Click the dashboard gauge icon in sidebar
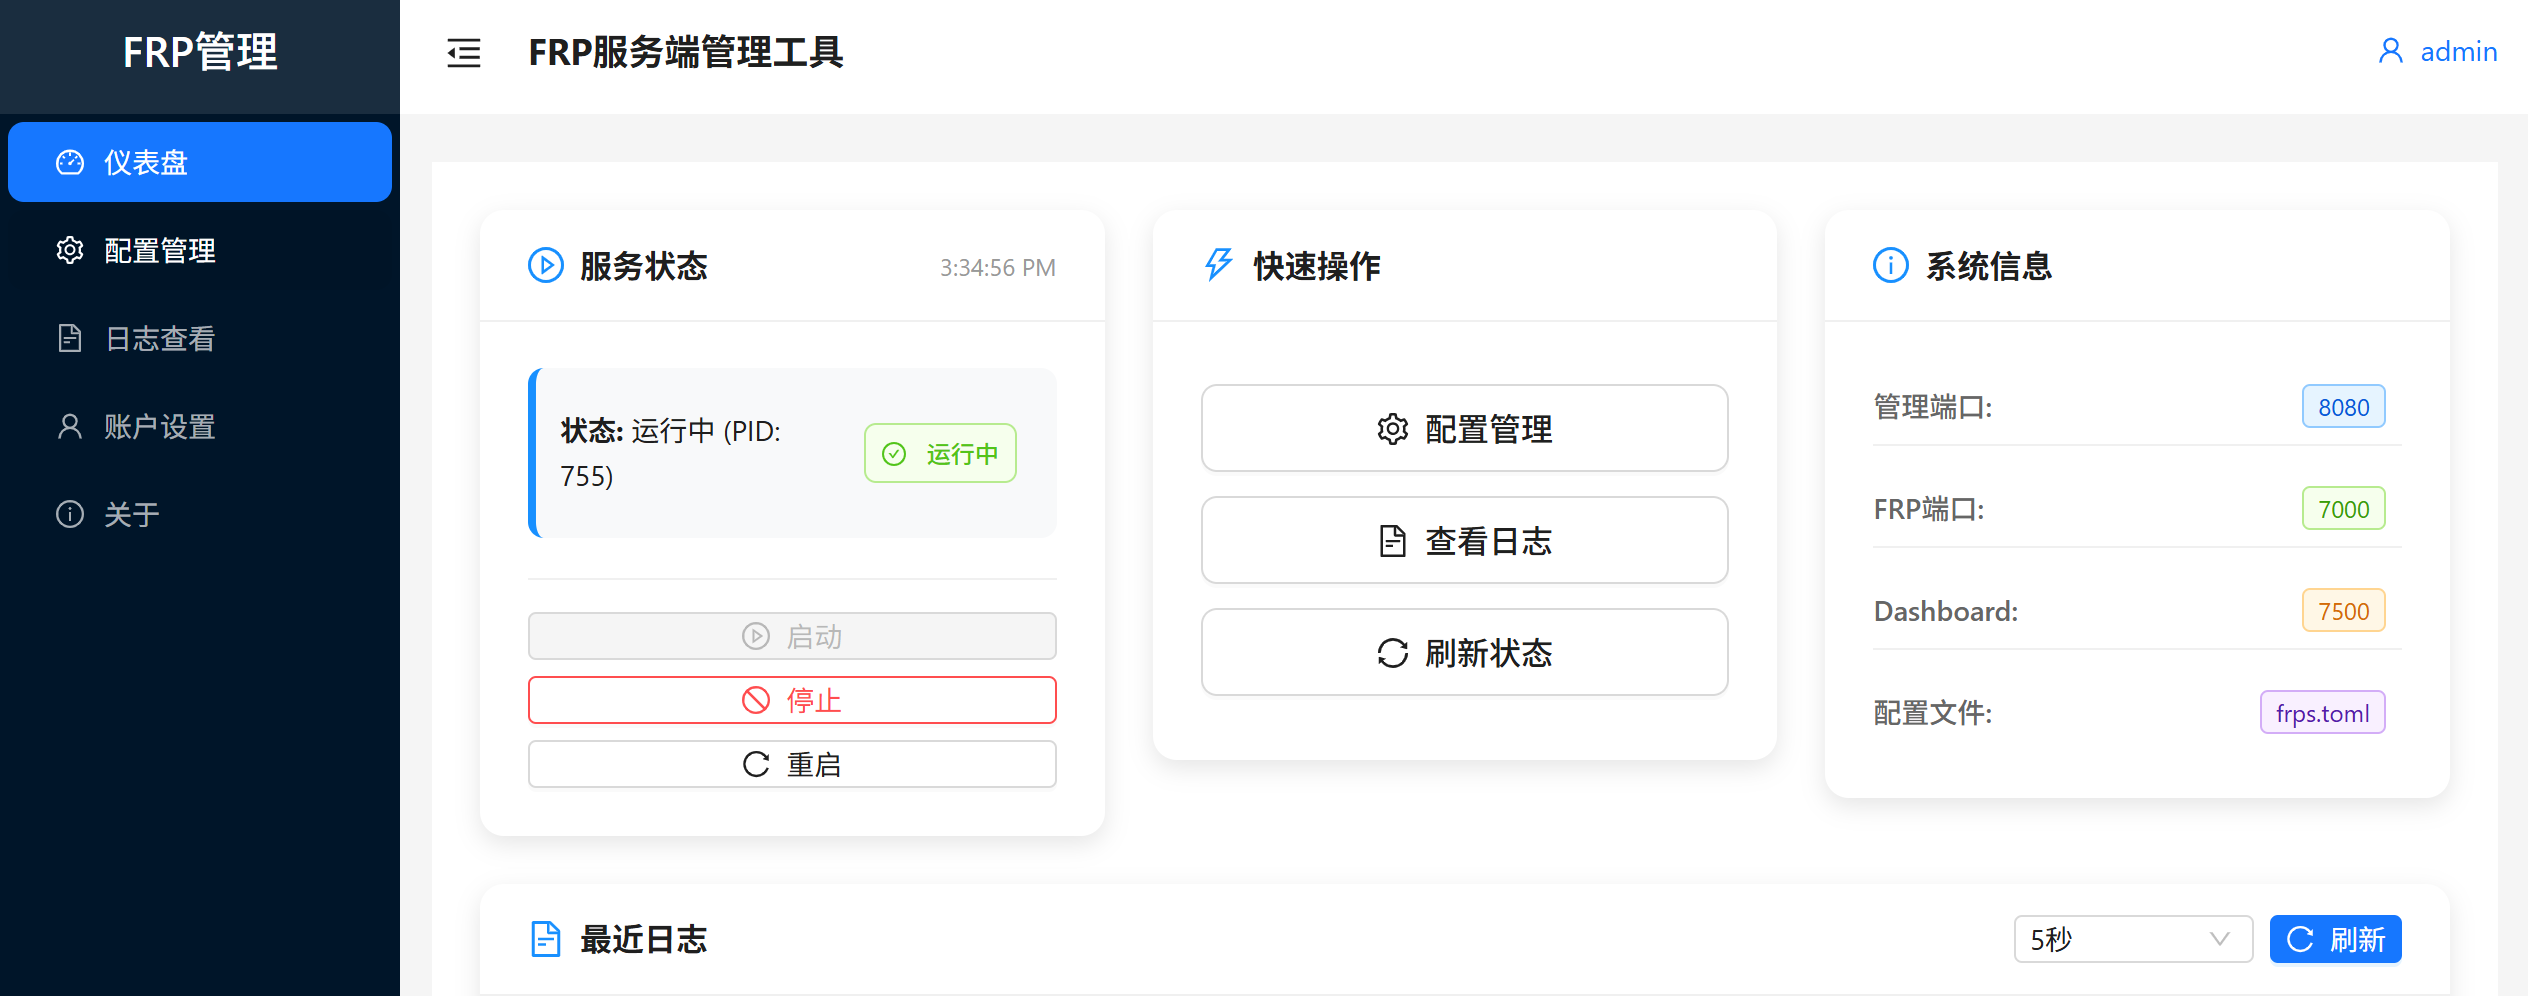The width and height of the screenshot is (2528, 996). (70, 161)
